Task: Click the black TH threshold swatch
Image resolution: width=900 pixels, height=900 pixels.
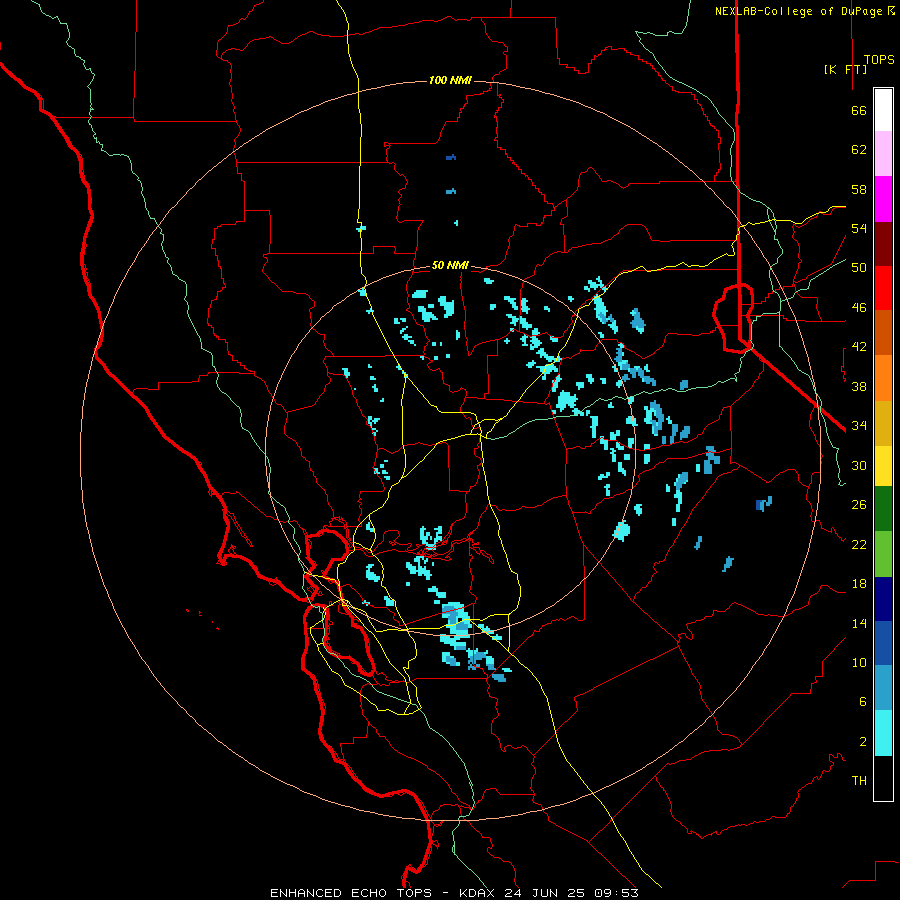Action: click(x=883, y=778)
